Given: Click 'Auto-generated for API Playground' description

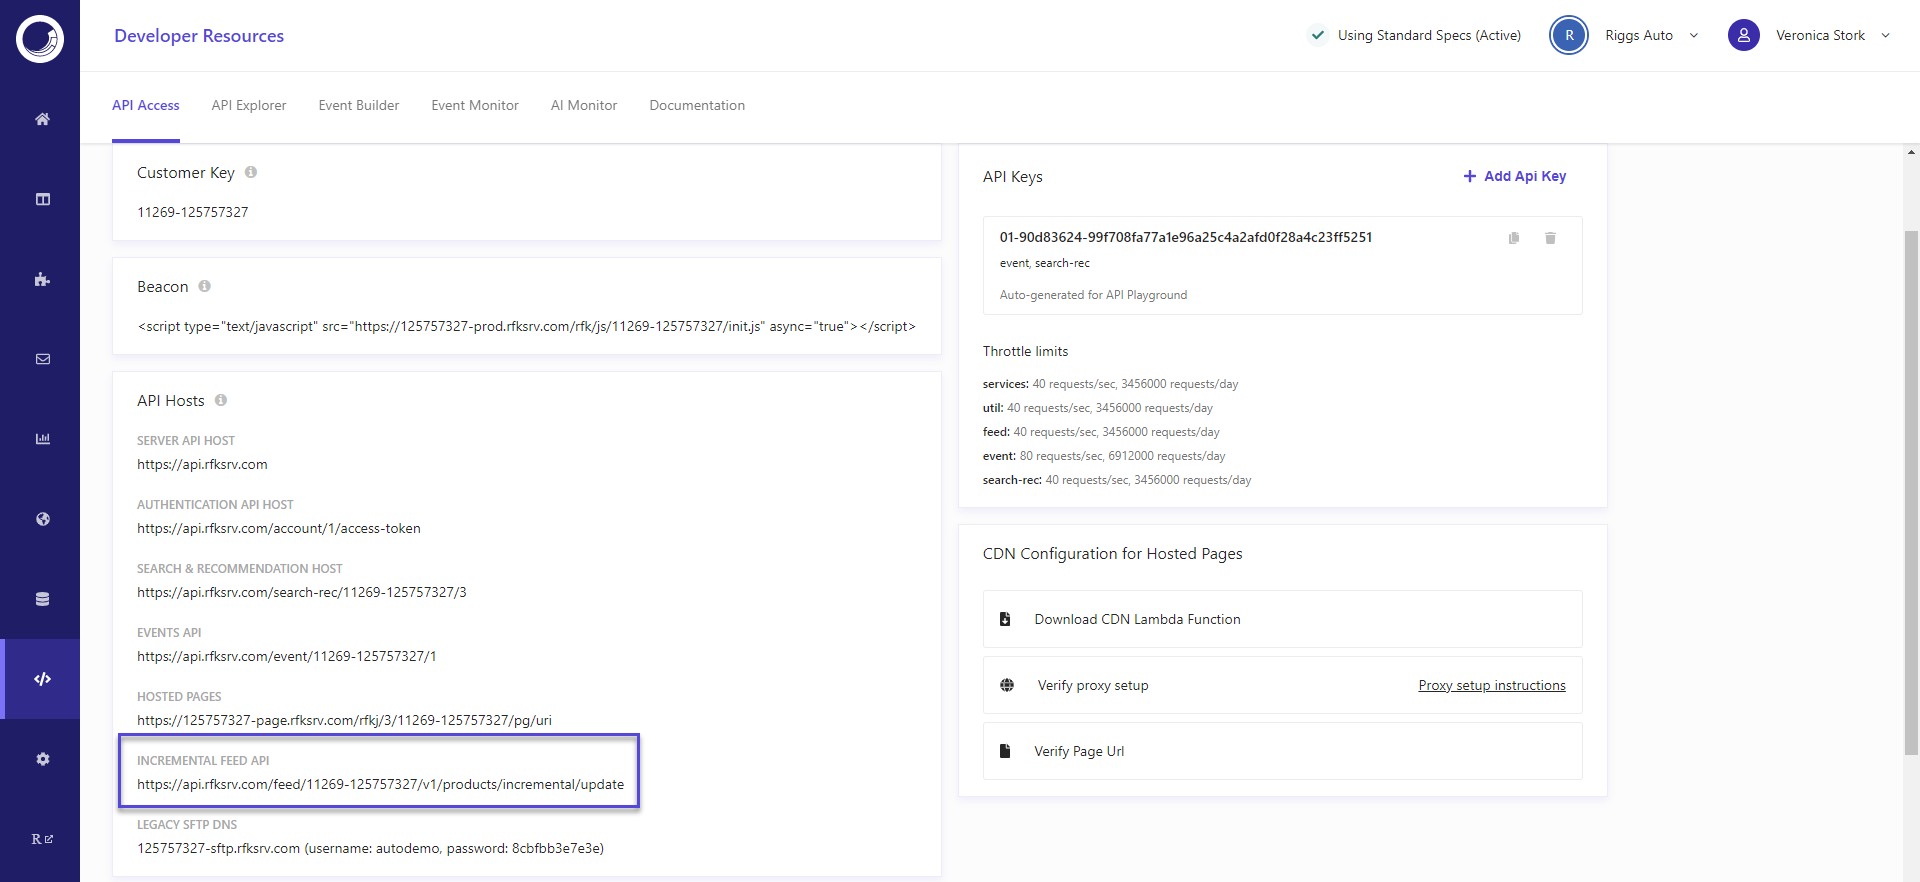Looking at the screenshot, I should 1093,295.
